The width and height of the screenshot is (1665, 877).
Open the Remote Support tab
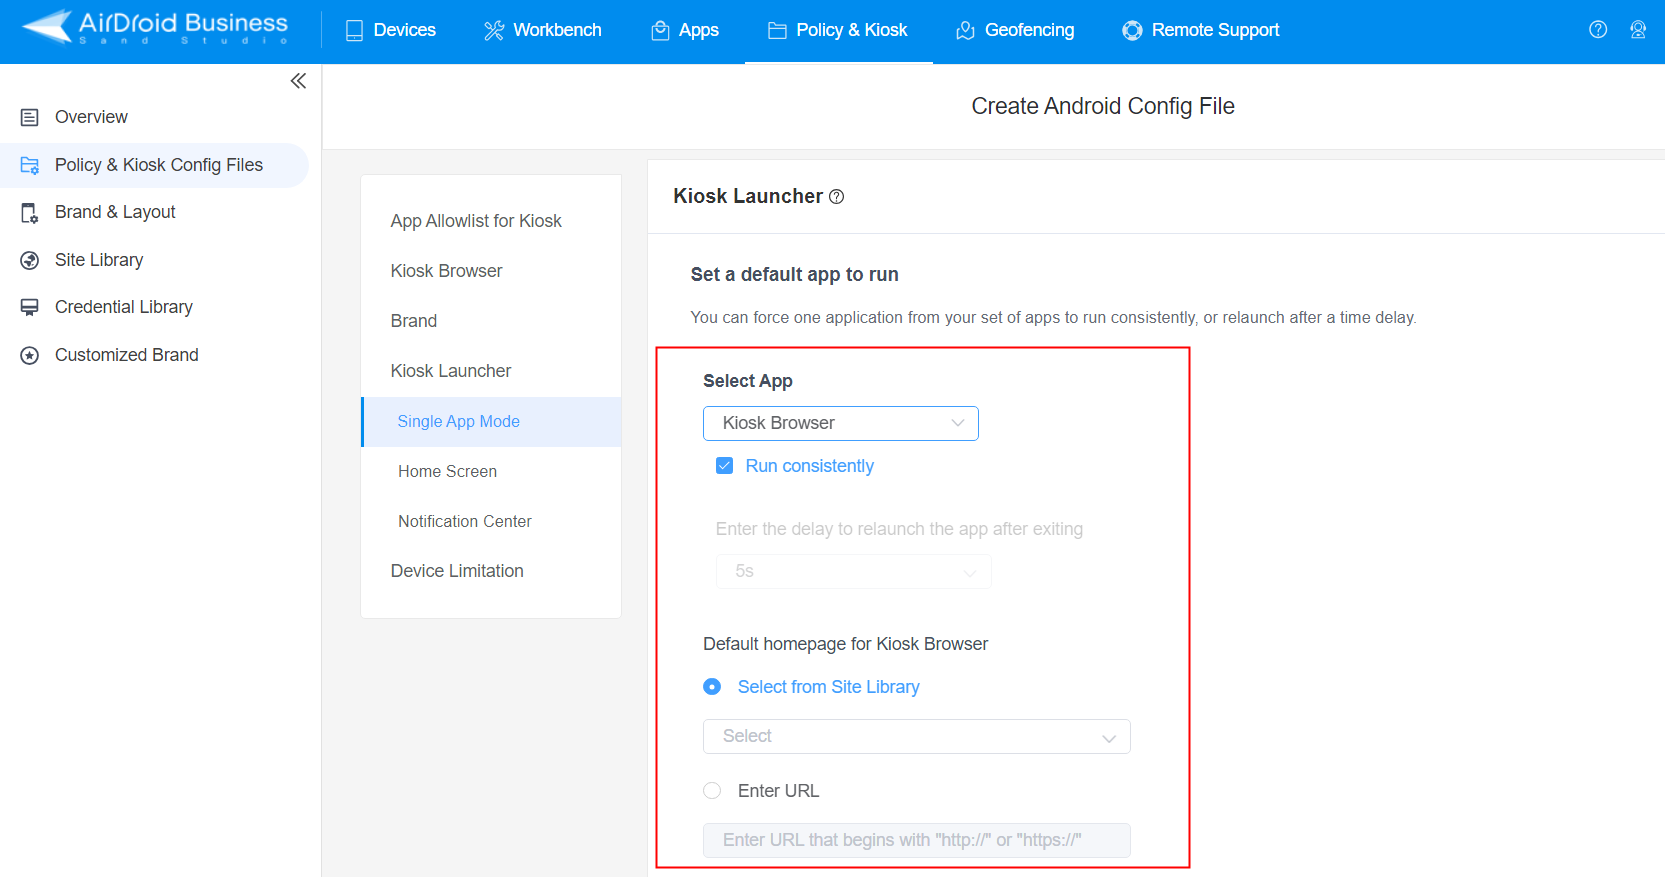[x=1201, y=31]
